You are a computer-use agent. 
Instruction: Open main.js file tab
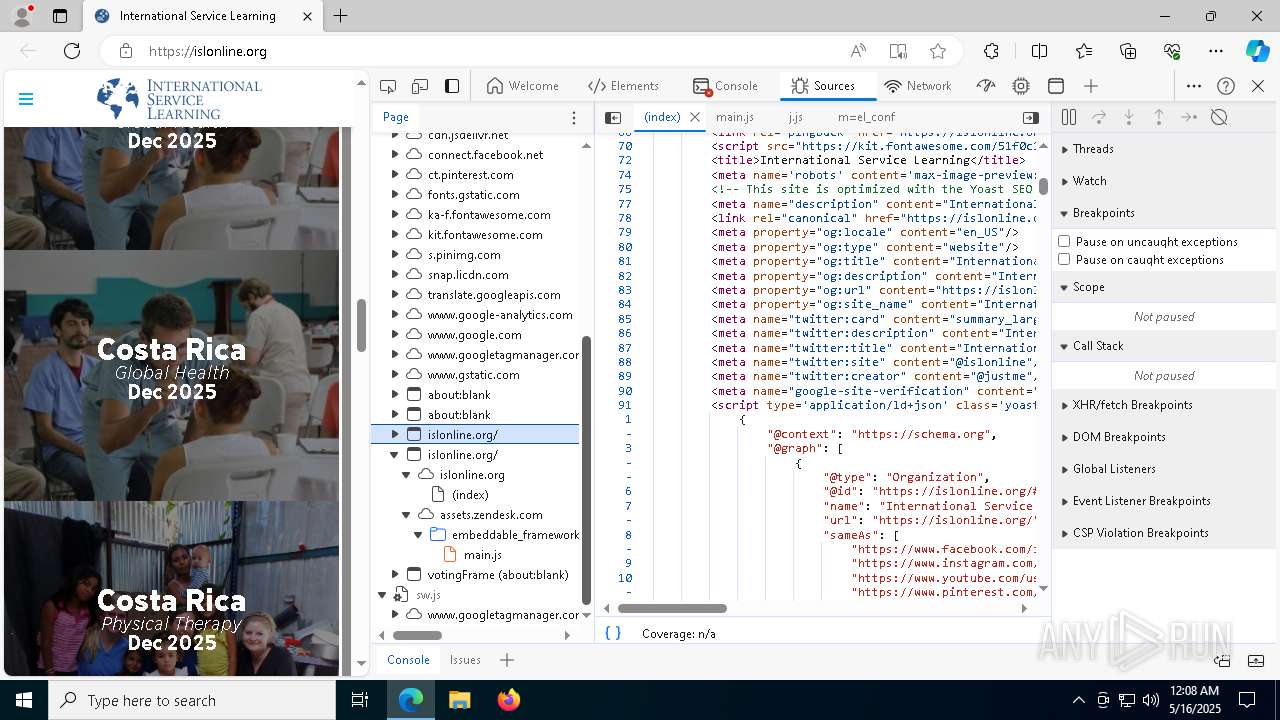tap(735, 117)
